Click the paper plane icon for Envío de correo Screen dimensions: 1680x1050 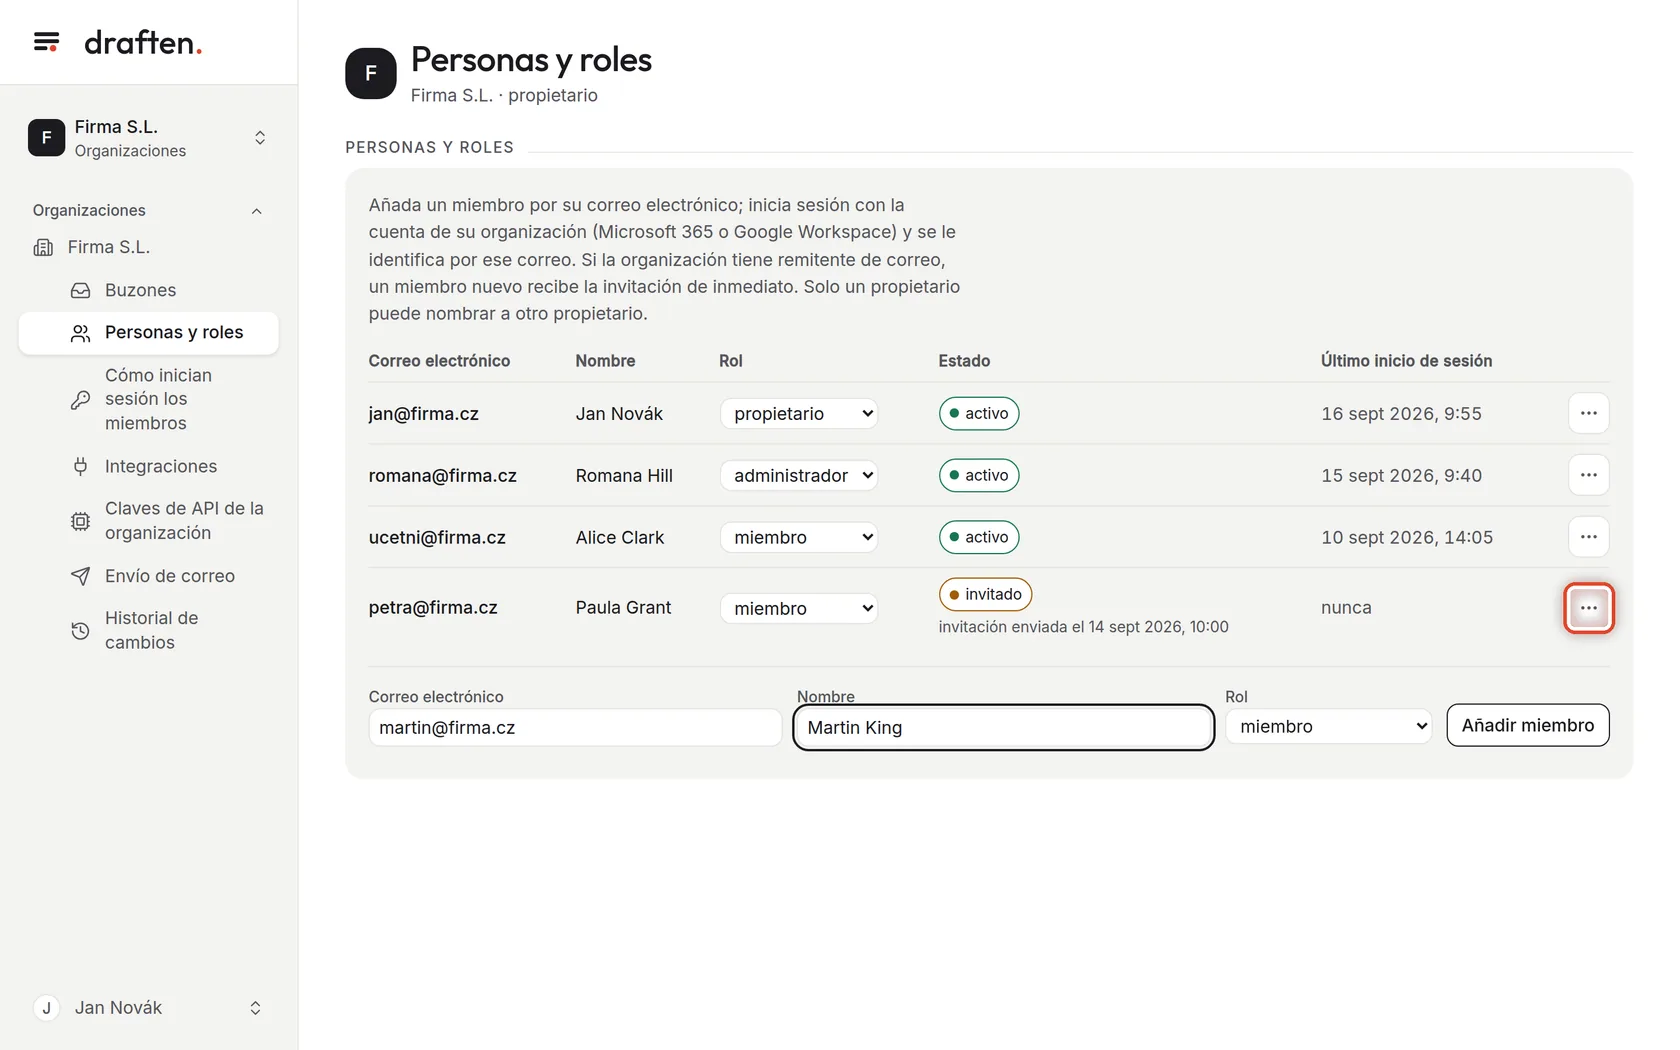coord(81,576)
